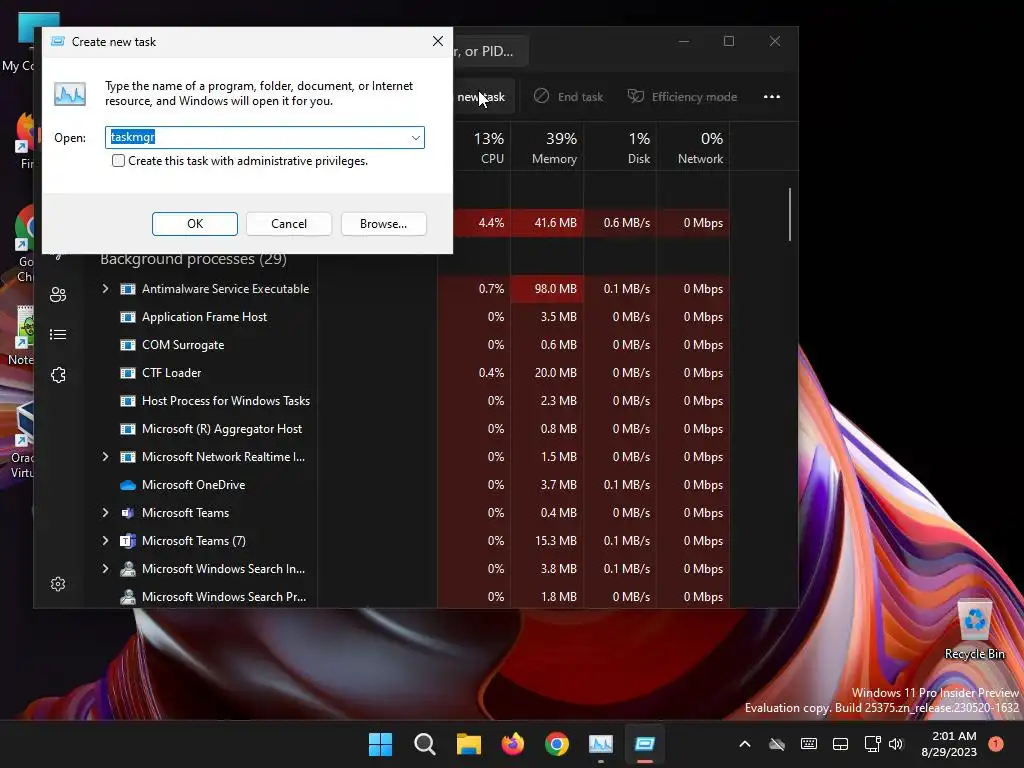
Task: Open the clock showing 2:01 AM
Action: [949, 744]
